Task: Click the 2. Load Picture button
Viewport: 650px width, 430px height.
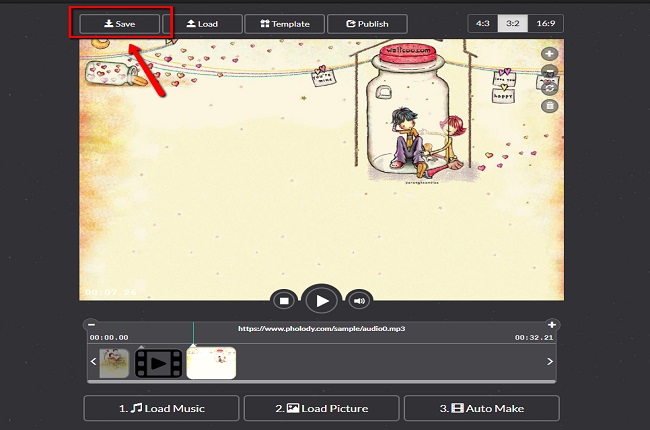Action: click(322, 408)
